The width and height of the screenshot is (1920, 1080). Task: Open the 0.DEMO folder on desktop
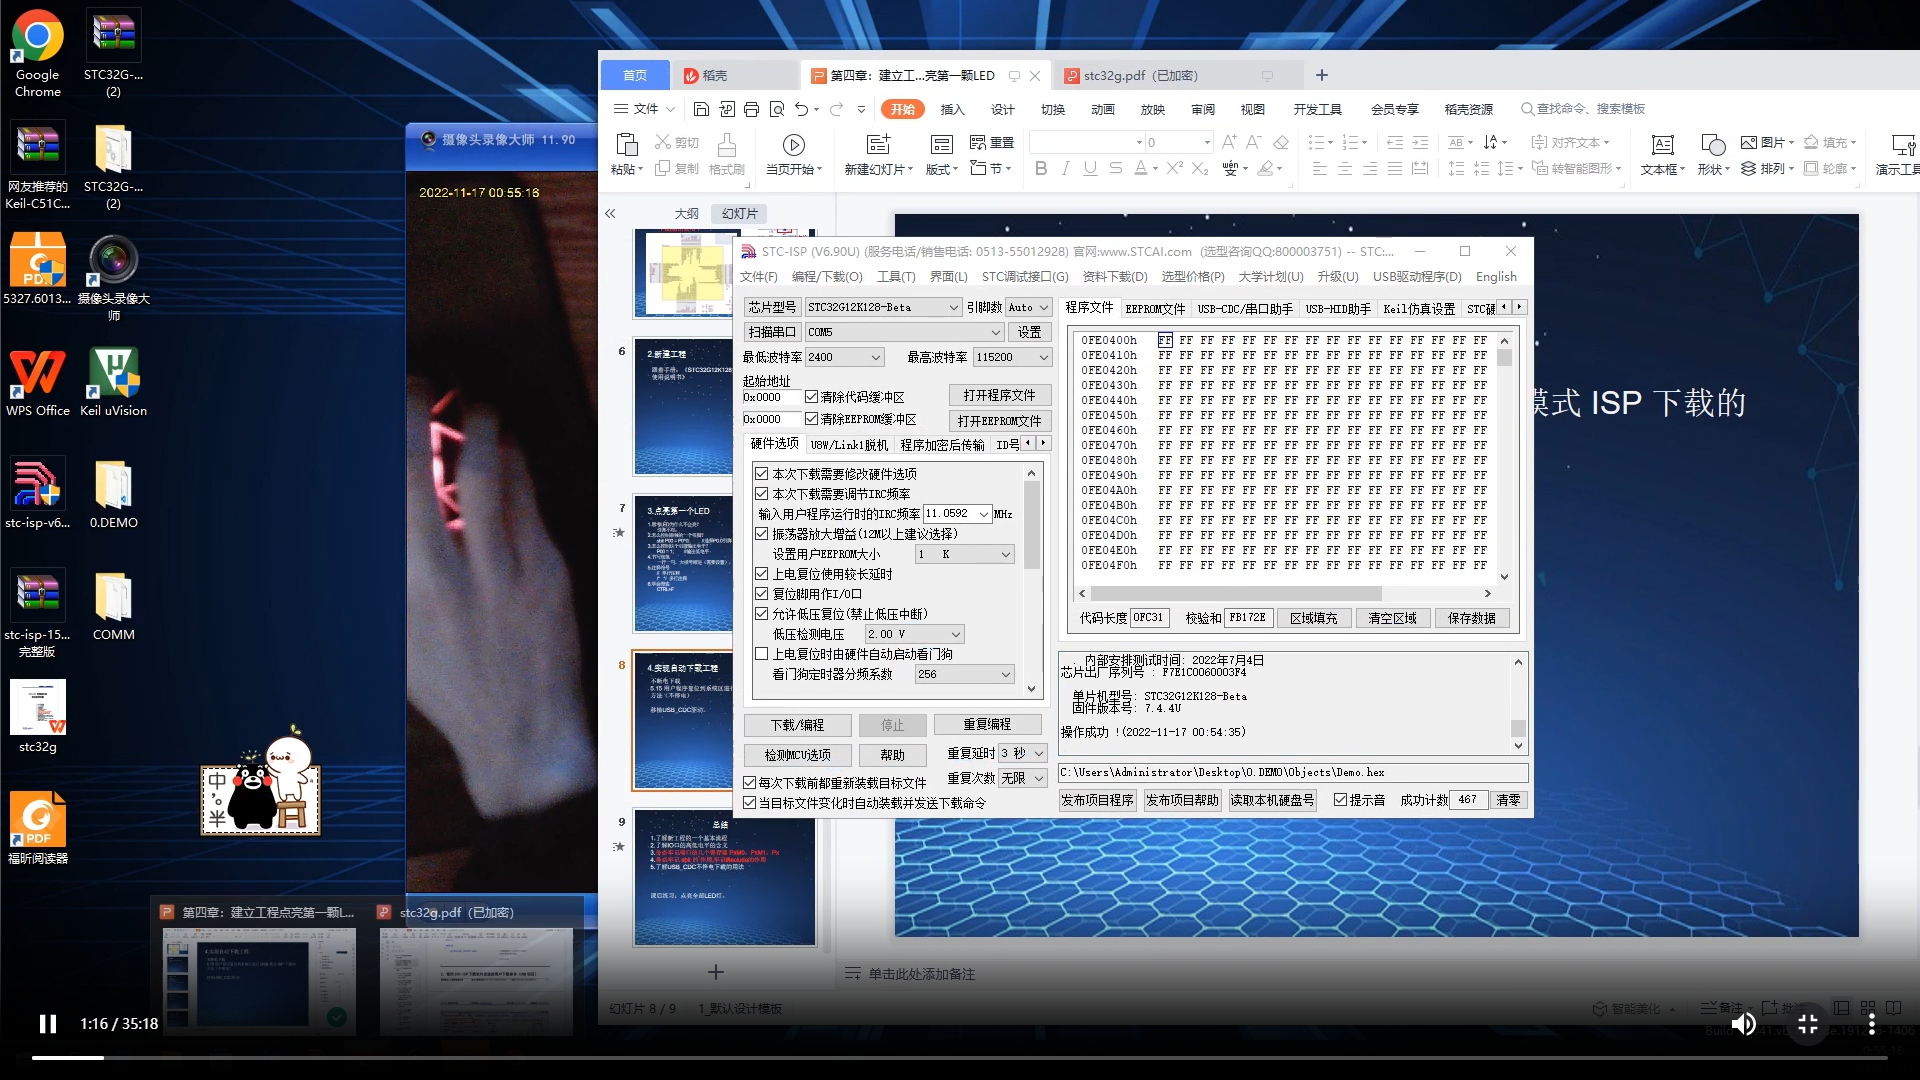(113, 494)
